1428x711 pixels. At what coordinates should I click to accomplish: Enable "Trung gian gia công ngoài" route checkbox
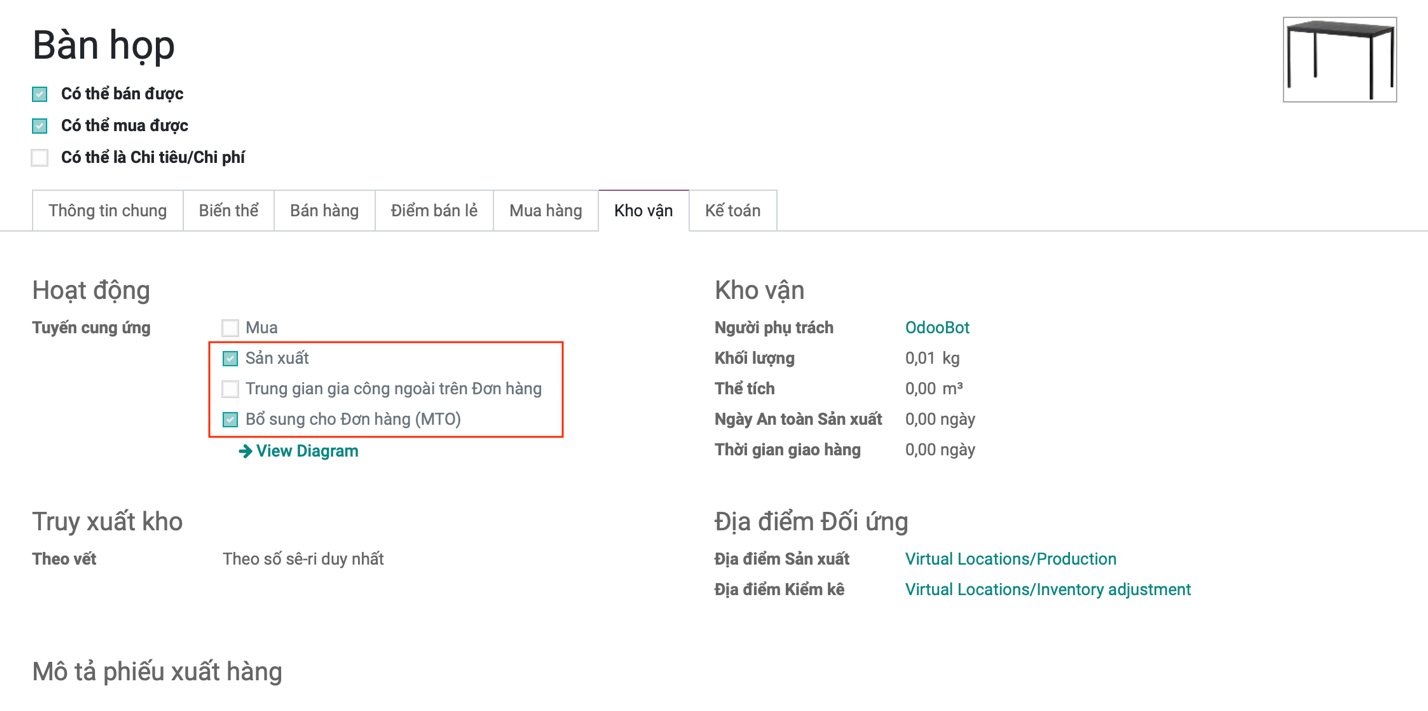(230, 389)
